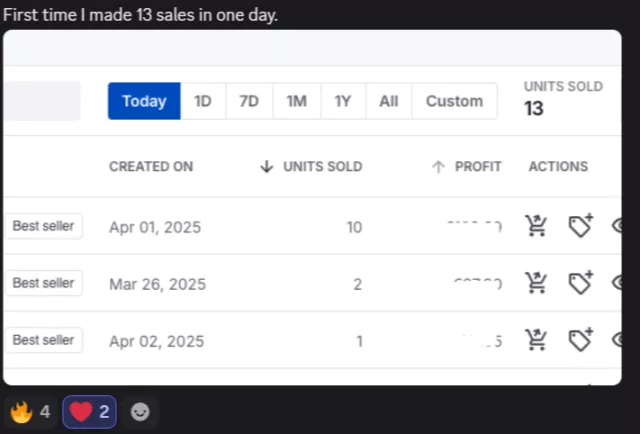
Task: Click the cart icon for Apr 01, 2025 row
Action: point(536,226)
